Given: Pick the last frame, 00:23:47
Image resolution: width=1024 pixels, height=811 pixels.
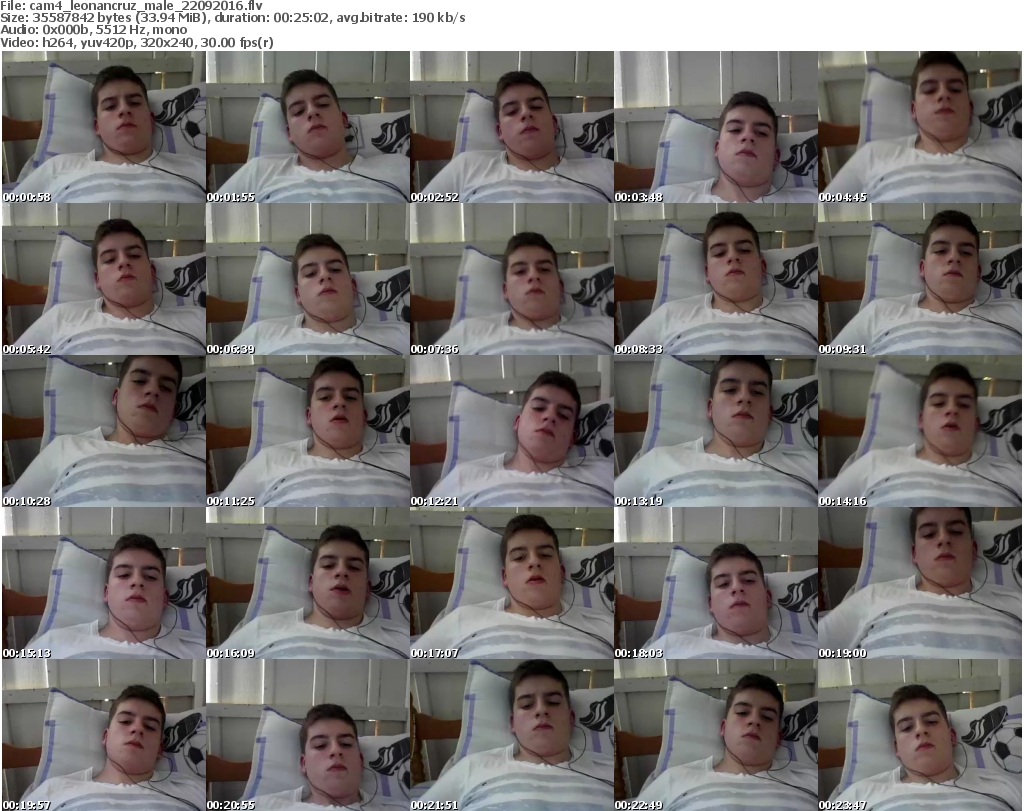Looking at the screenshot, I should click(920, 735).
